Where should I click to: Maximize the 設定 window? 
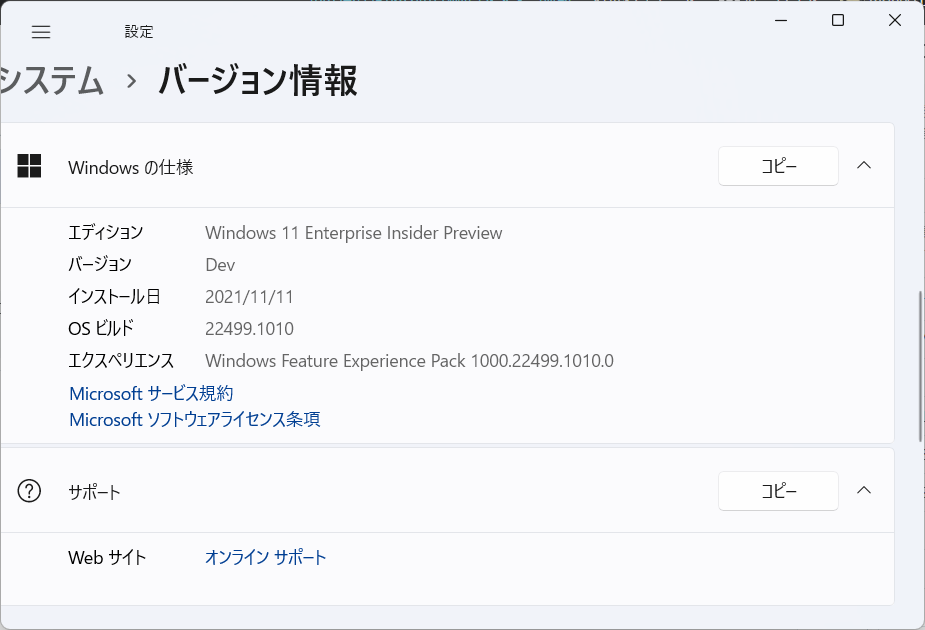838,21
